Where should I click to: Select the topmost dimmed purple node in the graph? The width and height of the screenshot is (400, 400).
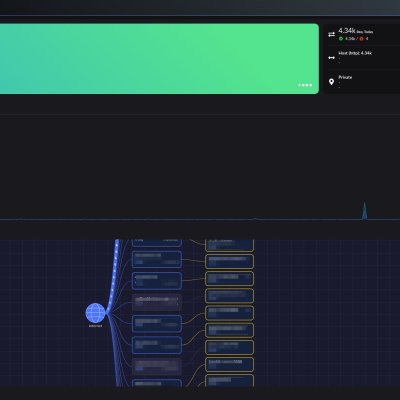(157, 302)
